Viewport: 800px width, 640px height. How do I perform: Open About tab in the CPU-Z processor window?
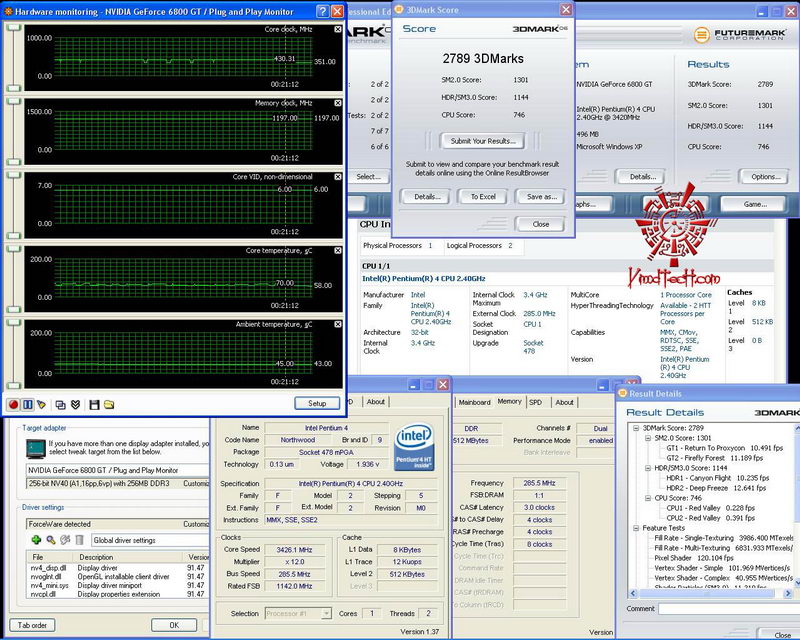point(376,402)
